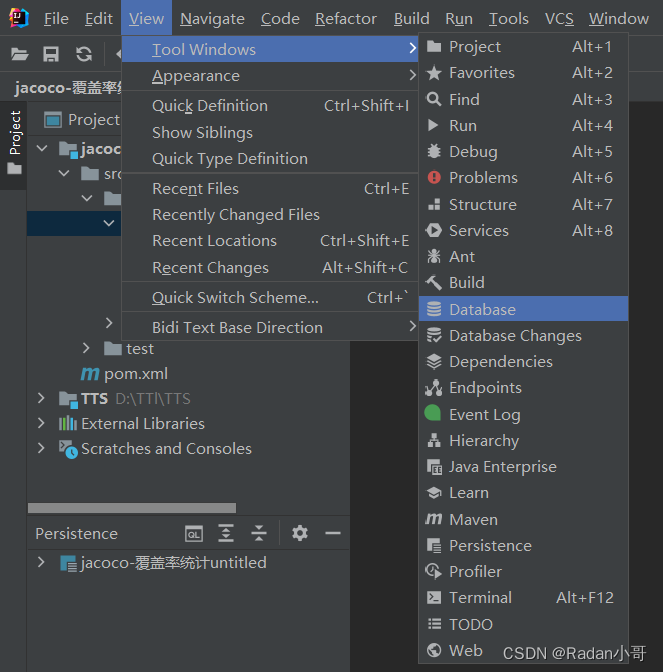Click the Build hammer icon
Viewport: 663px width, 672px height.
434,282
